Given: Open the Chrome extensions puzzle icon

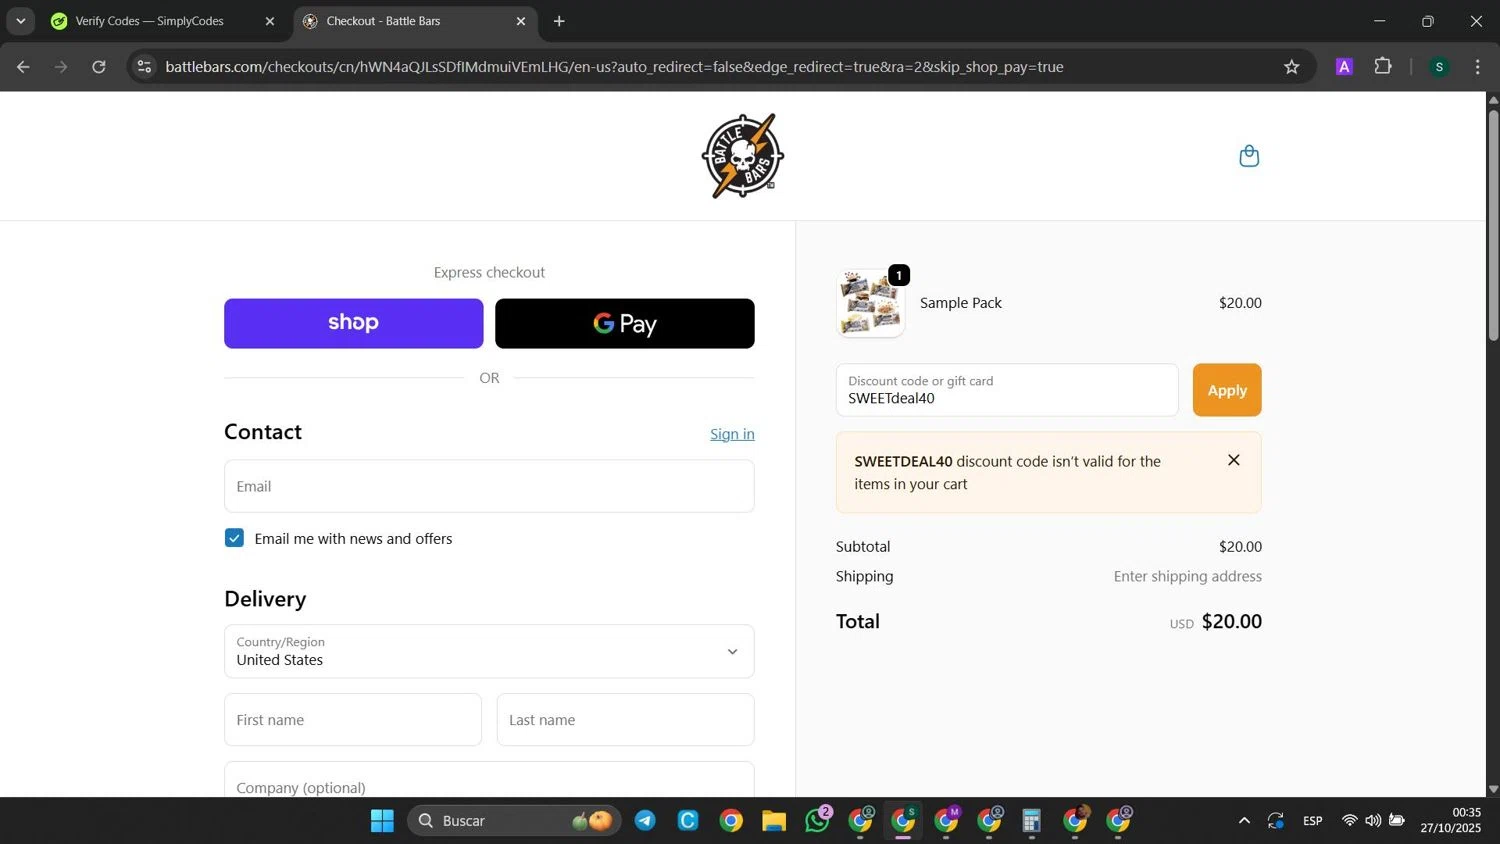Looking at the screenshot, I should click(x=1383, y=67).
